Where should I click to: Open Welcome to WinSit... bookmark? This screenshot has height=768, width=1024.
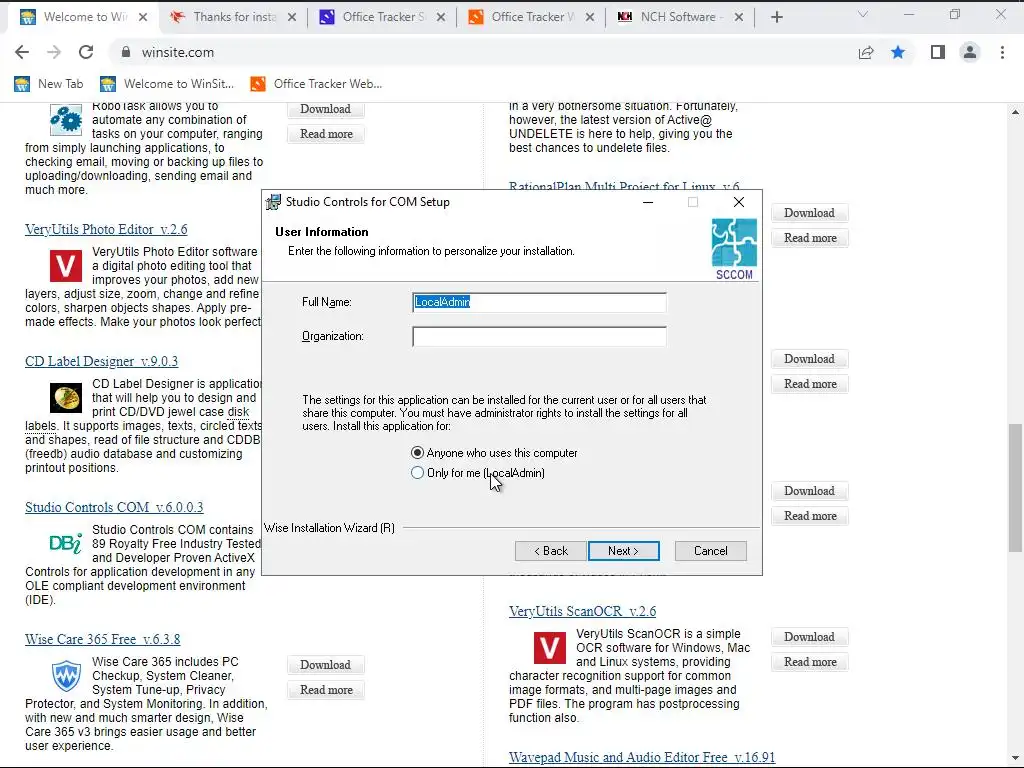(x=167, y=84)
